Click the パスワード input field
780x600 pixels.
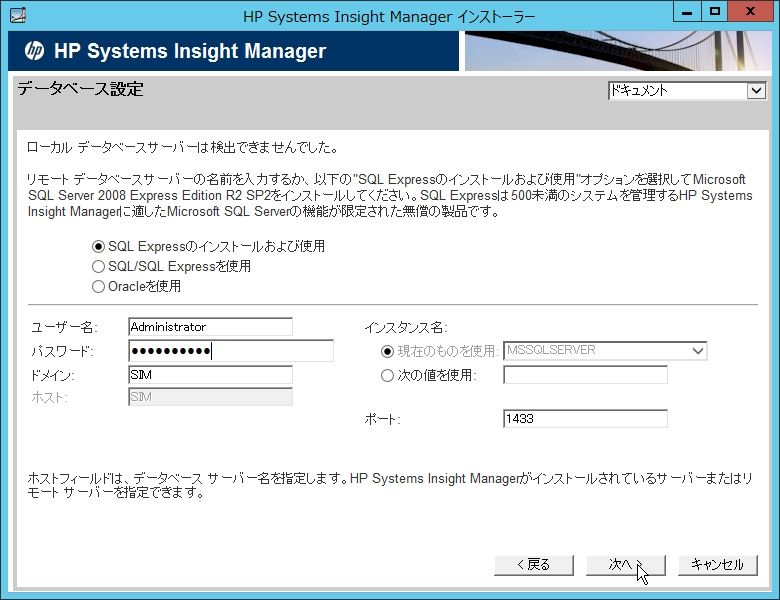[x=231, y=351]
